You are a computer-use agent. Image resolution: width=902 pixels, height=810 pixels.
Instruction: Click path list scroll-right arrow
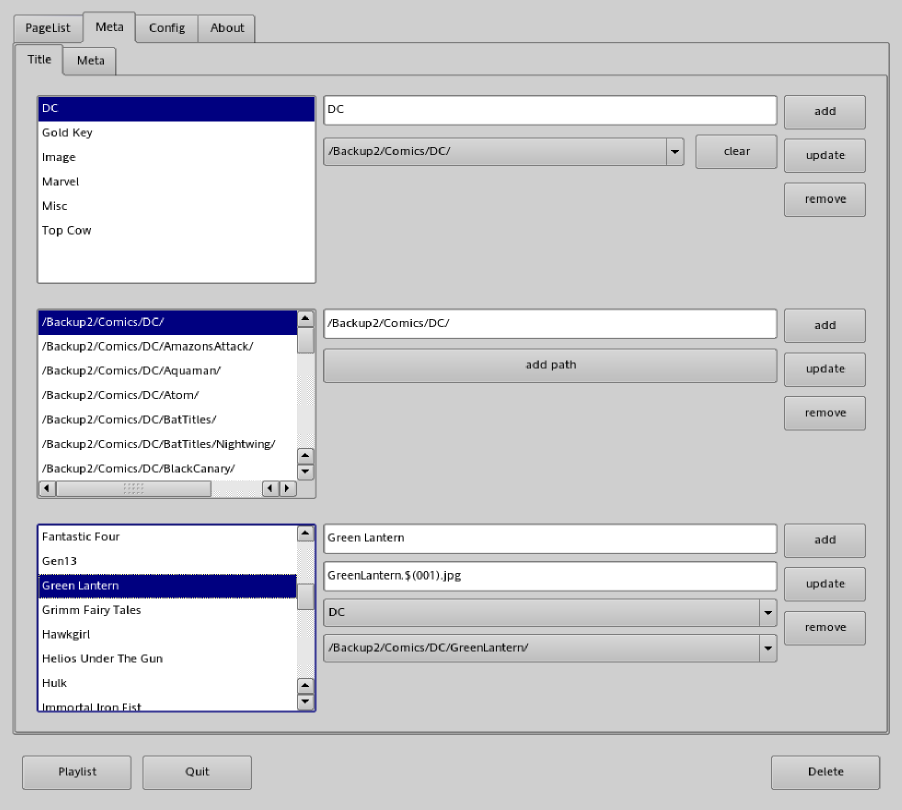(288, 489)
